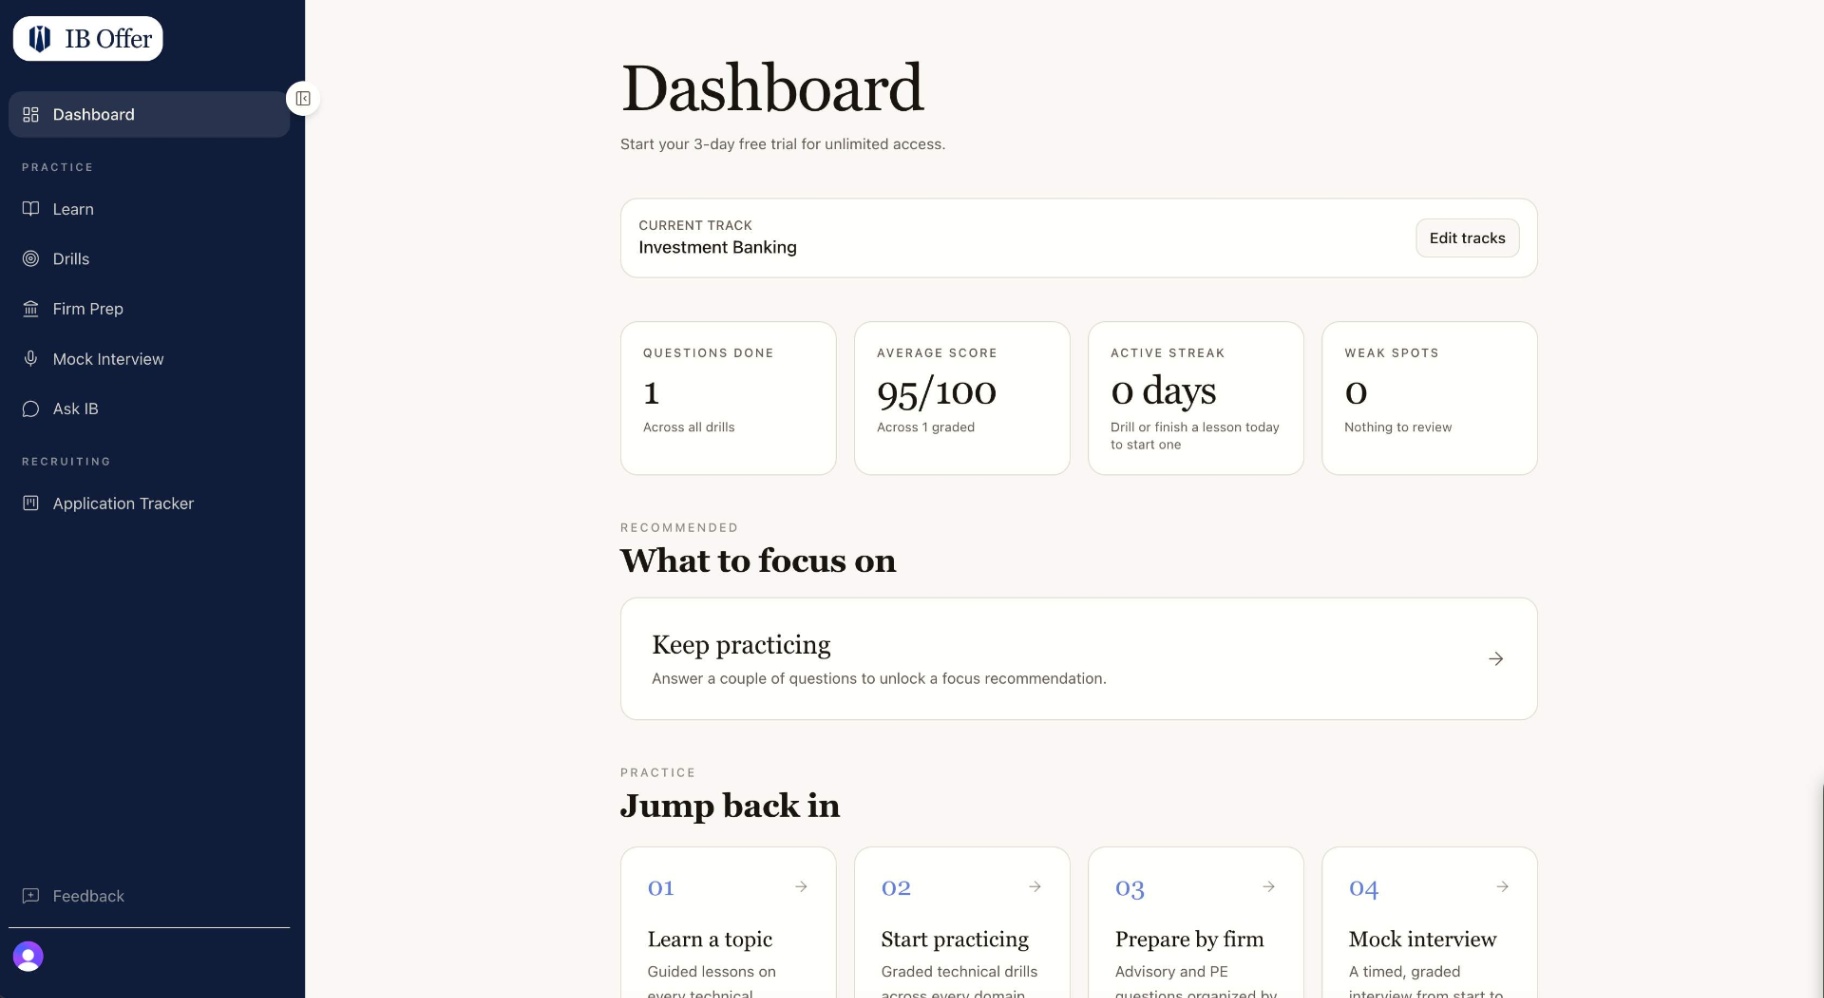Click the Edit tracks button

[x=1467, y=238]
